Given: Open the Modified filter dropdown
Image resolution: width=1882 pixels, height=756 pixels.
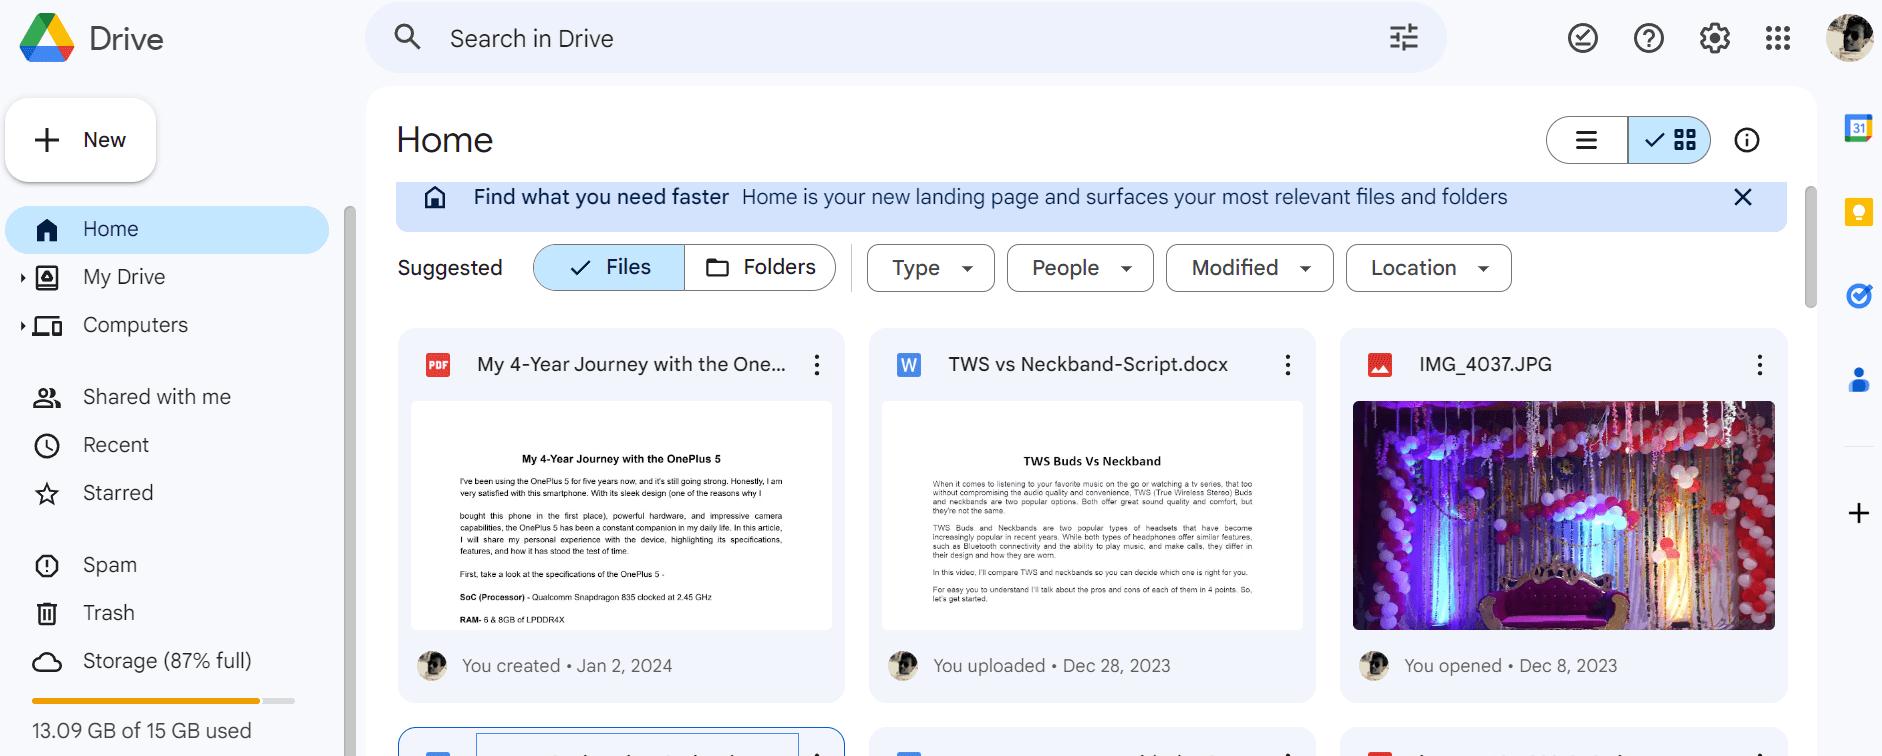Looking at the screenshot, I should tap(1249, 268).
